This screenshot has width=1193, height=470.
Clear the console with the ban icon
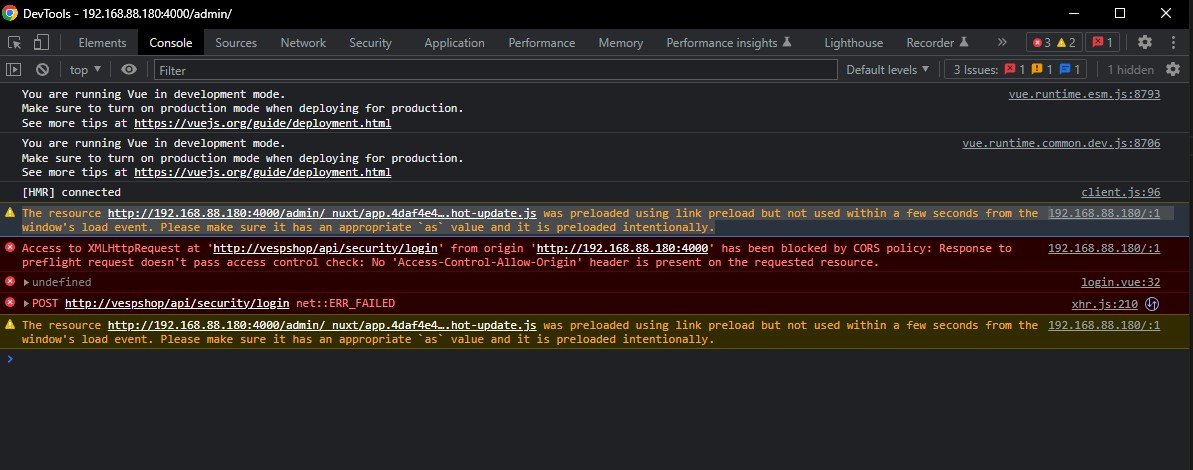tap(43, 70)
